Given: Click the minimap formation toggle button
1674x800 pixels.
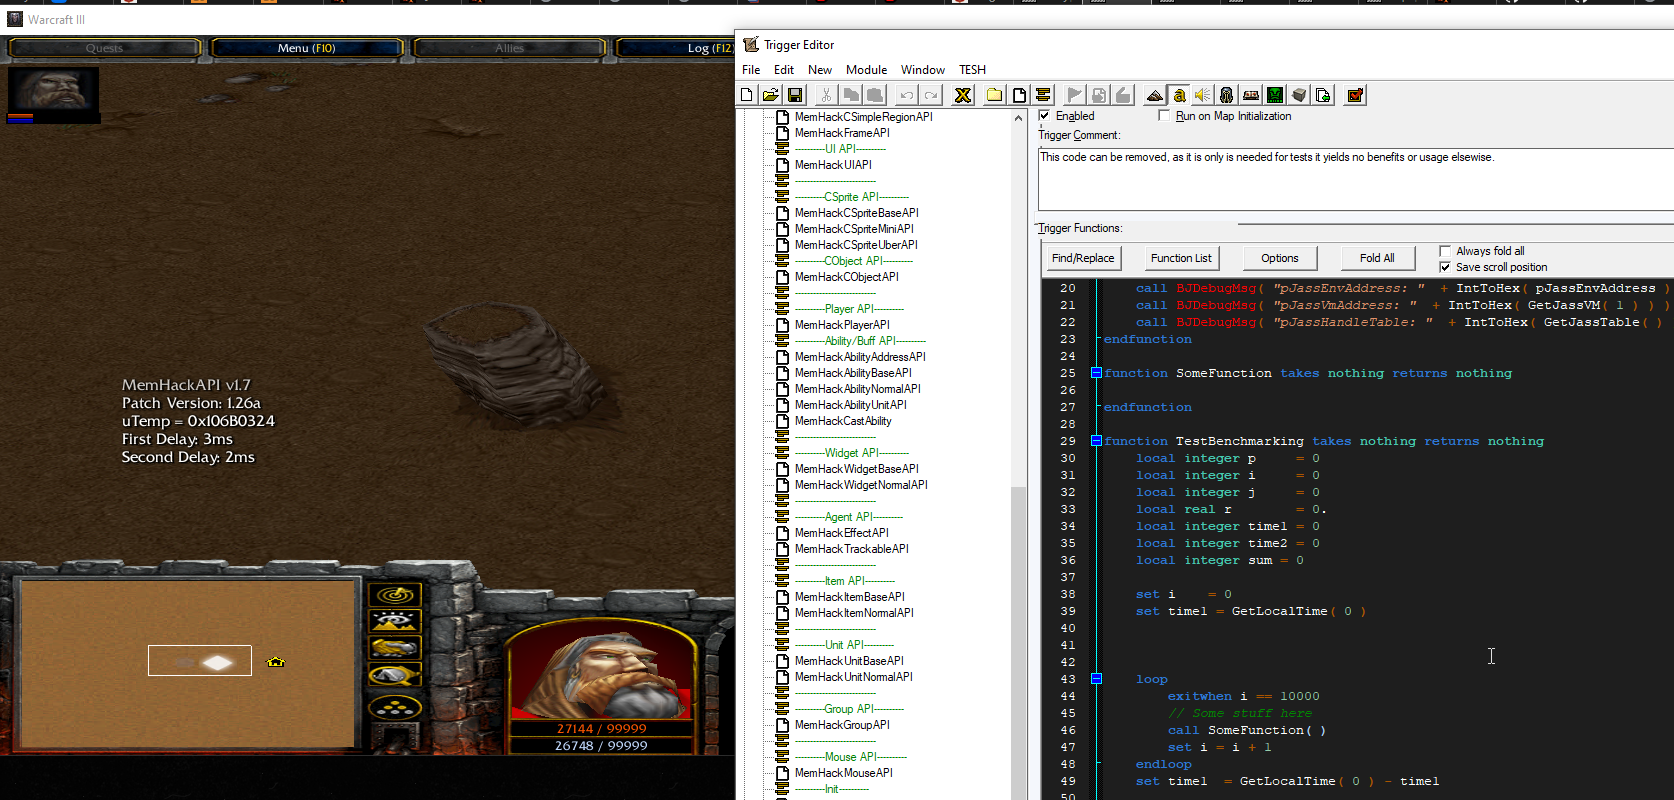Looking at the screenshot, I should click(x=395, y=708).
